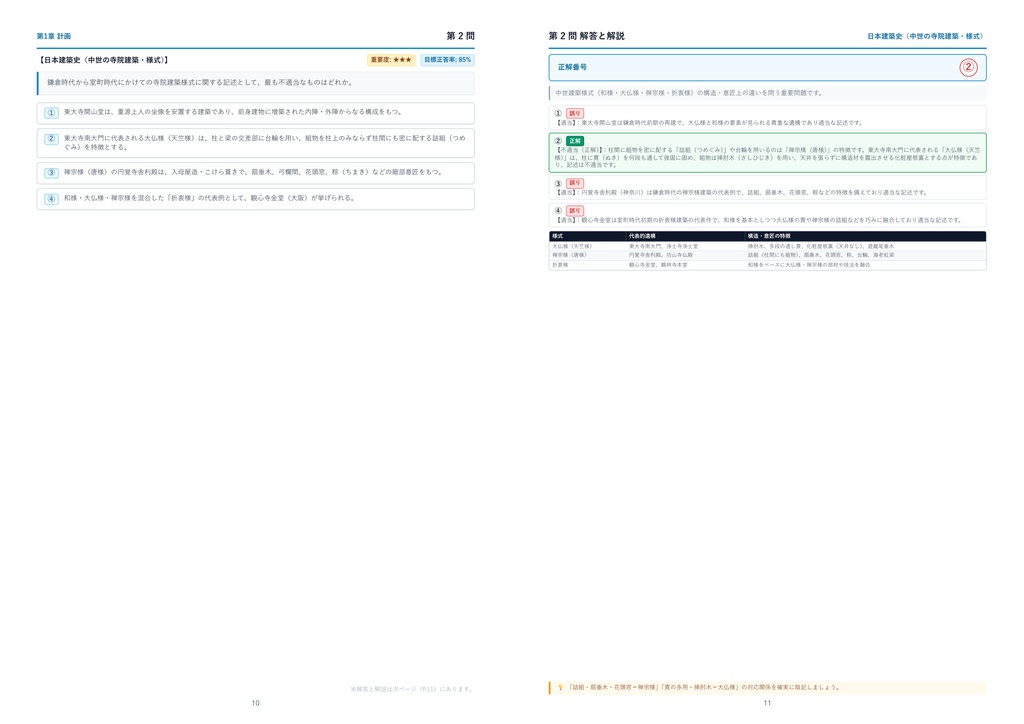Click the 第1章 計画 chapter header
This screenshot has width=1024, height=724.
pos(54,37)
